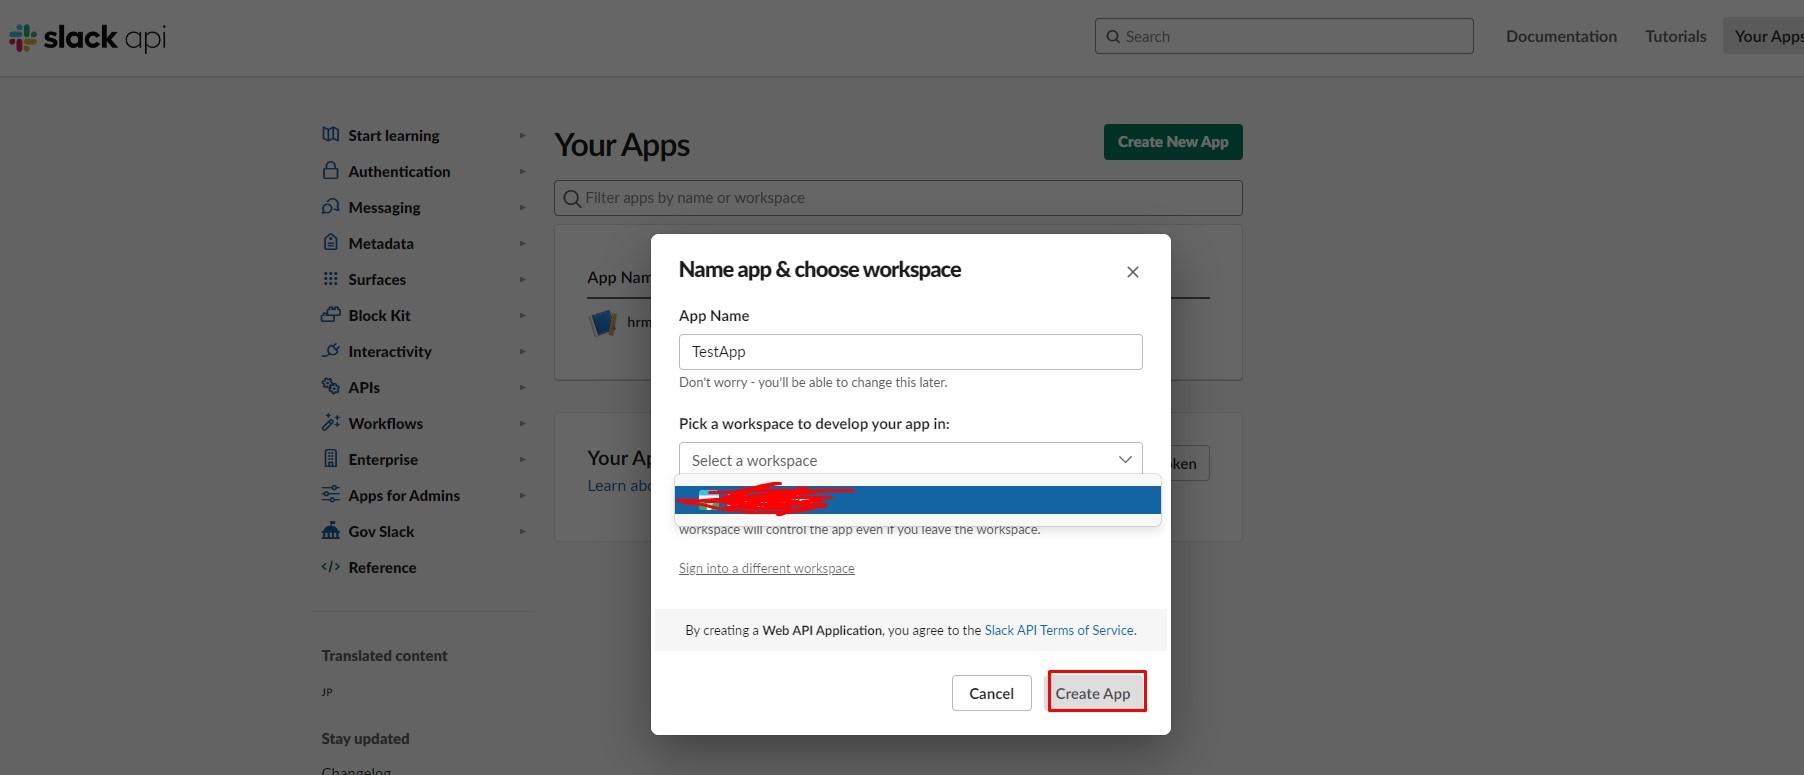
Task: Expand Enterprise sidebar arrow
Action: coord(522,460)
